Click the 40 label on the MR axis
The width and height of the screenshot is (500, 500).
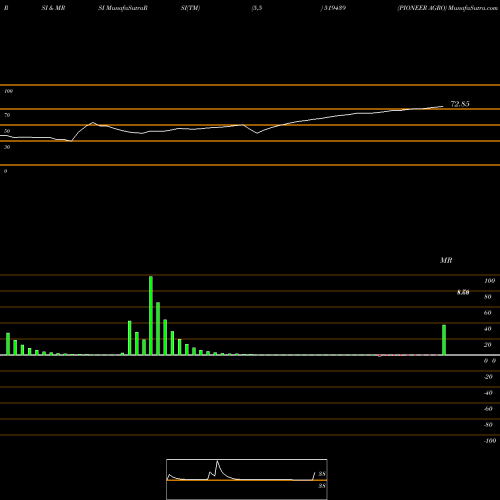[x=488, y=329]
